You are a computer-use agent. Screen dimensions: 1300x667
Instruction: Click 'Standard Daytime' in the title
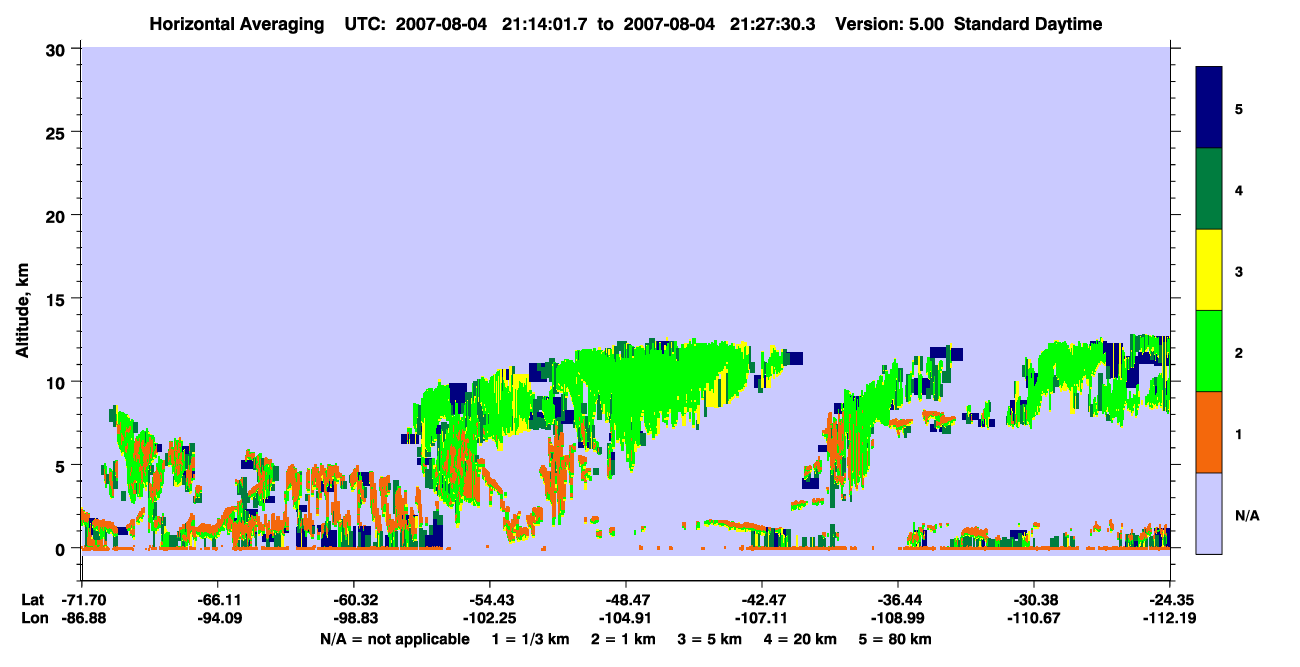coord(1028,24)
